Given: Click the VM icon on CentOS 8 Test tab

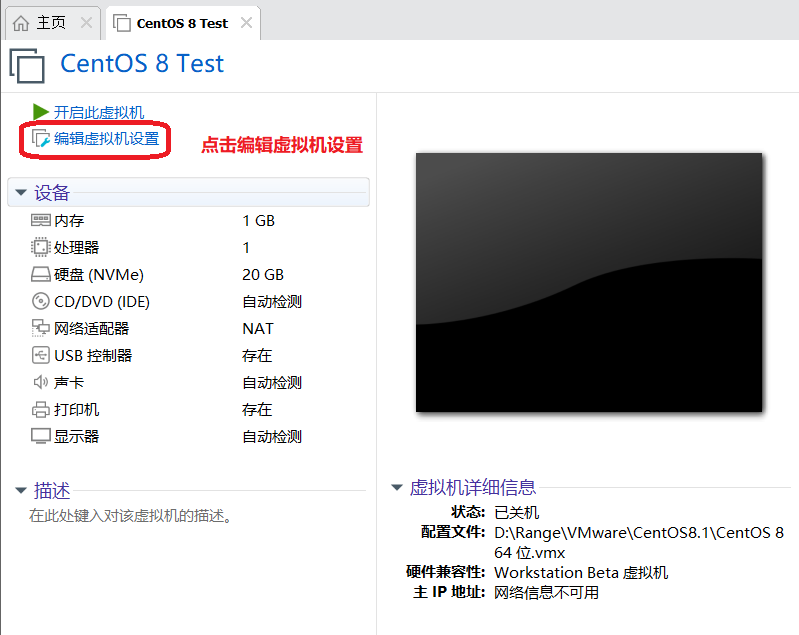Looking at the screenshot, I should (x=122, y=23).
